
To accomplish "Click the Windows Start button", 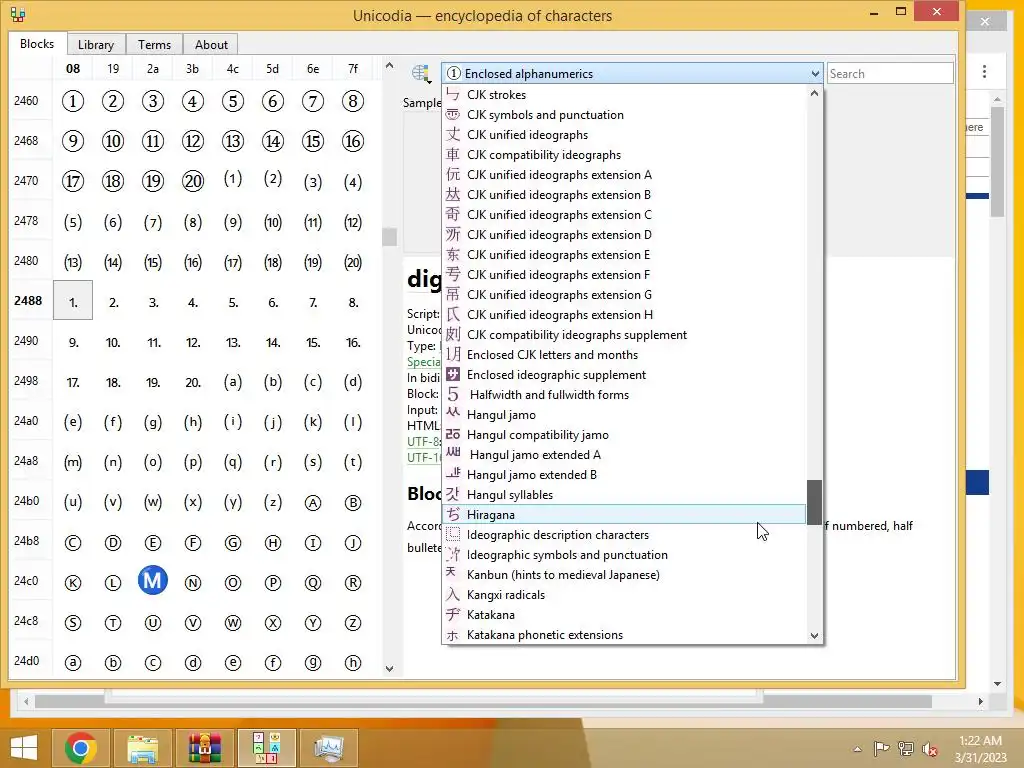I will [x=24, y=748].
